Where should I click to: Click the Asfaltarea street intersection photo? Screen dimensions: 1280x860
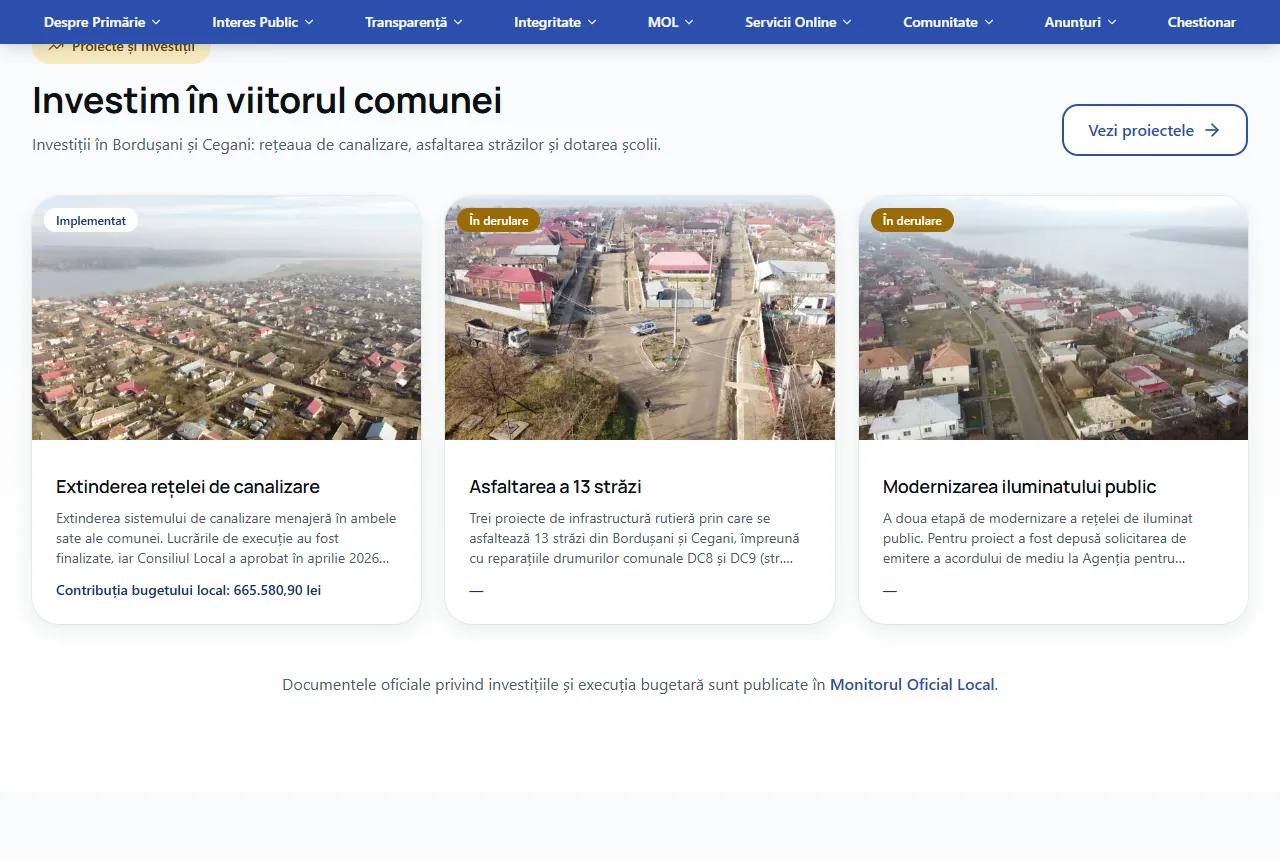(640, 318)
